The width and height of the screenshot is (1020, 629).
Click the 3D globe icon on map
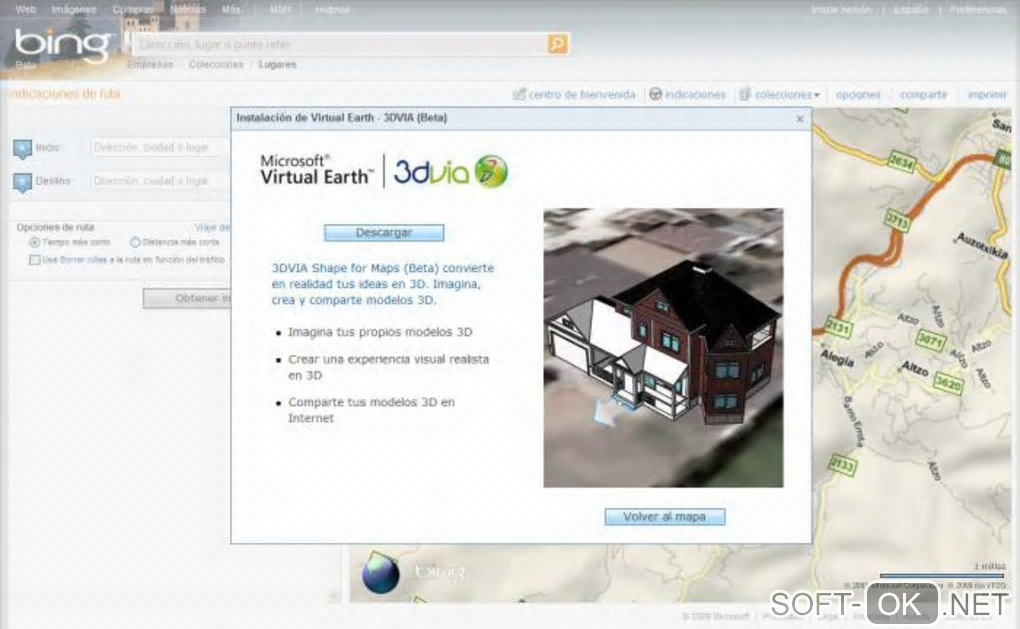tap(381, 573)
